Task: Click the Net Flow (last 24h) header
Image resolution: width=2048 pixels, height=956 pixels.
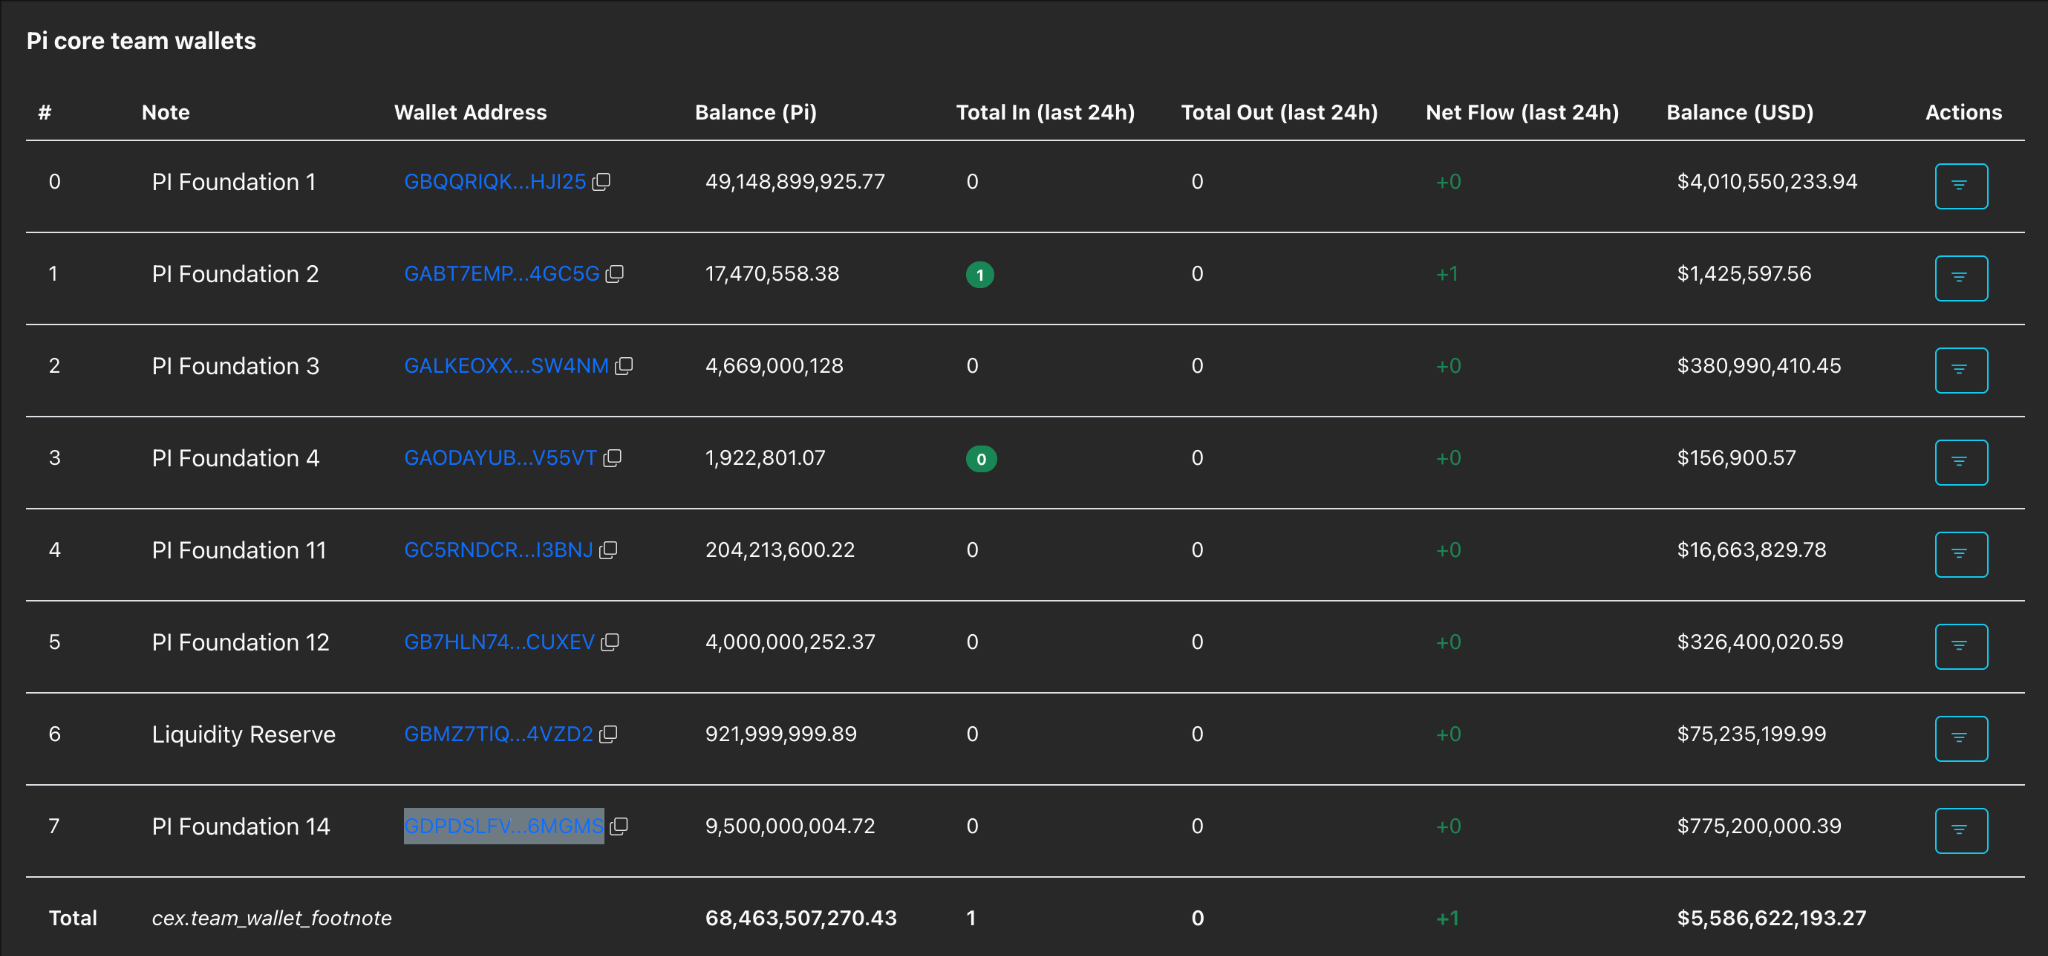Action: pyautogui.click(x=1522, y=112)
